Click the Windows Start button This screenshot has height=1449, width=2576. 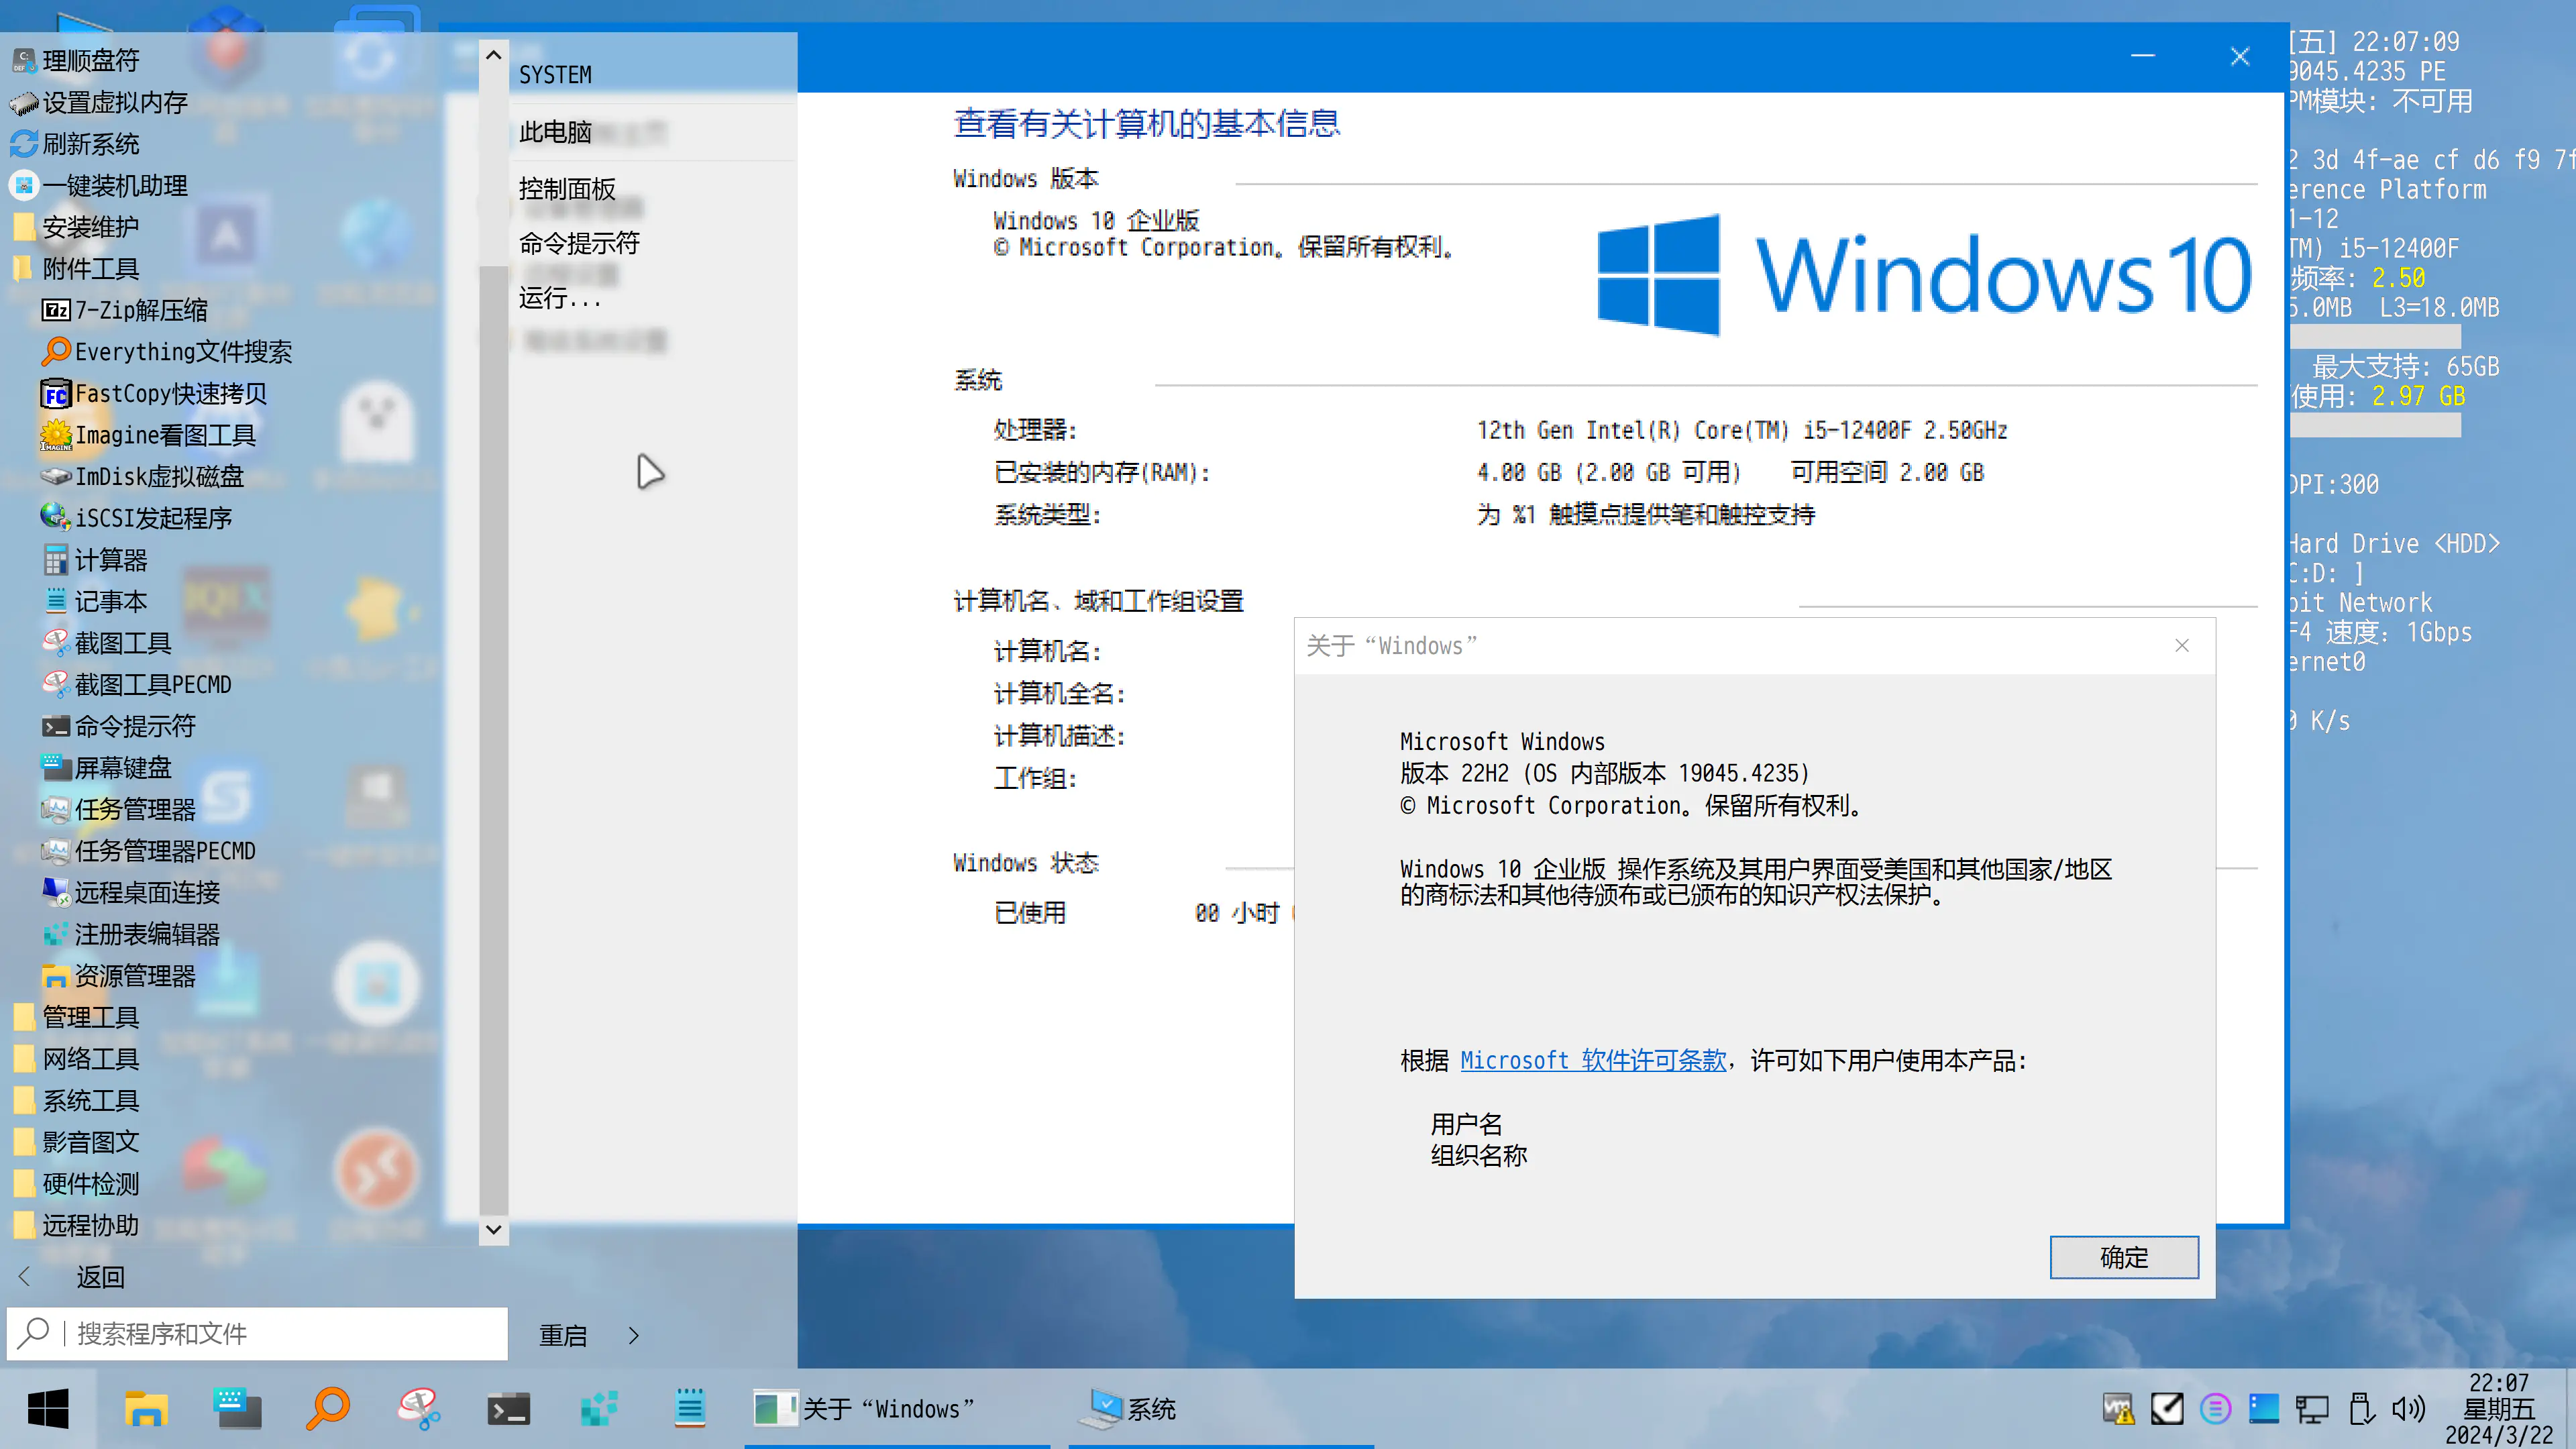(x=48, y=1408)
